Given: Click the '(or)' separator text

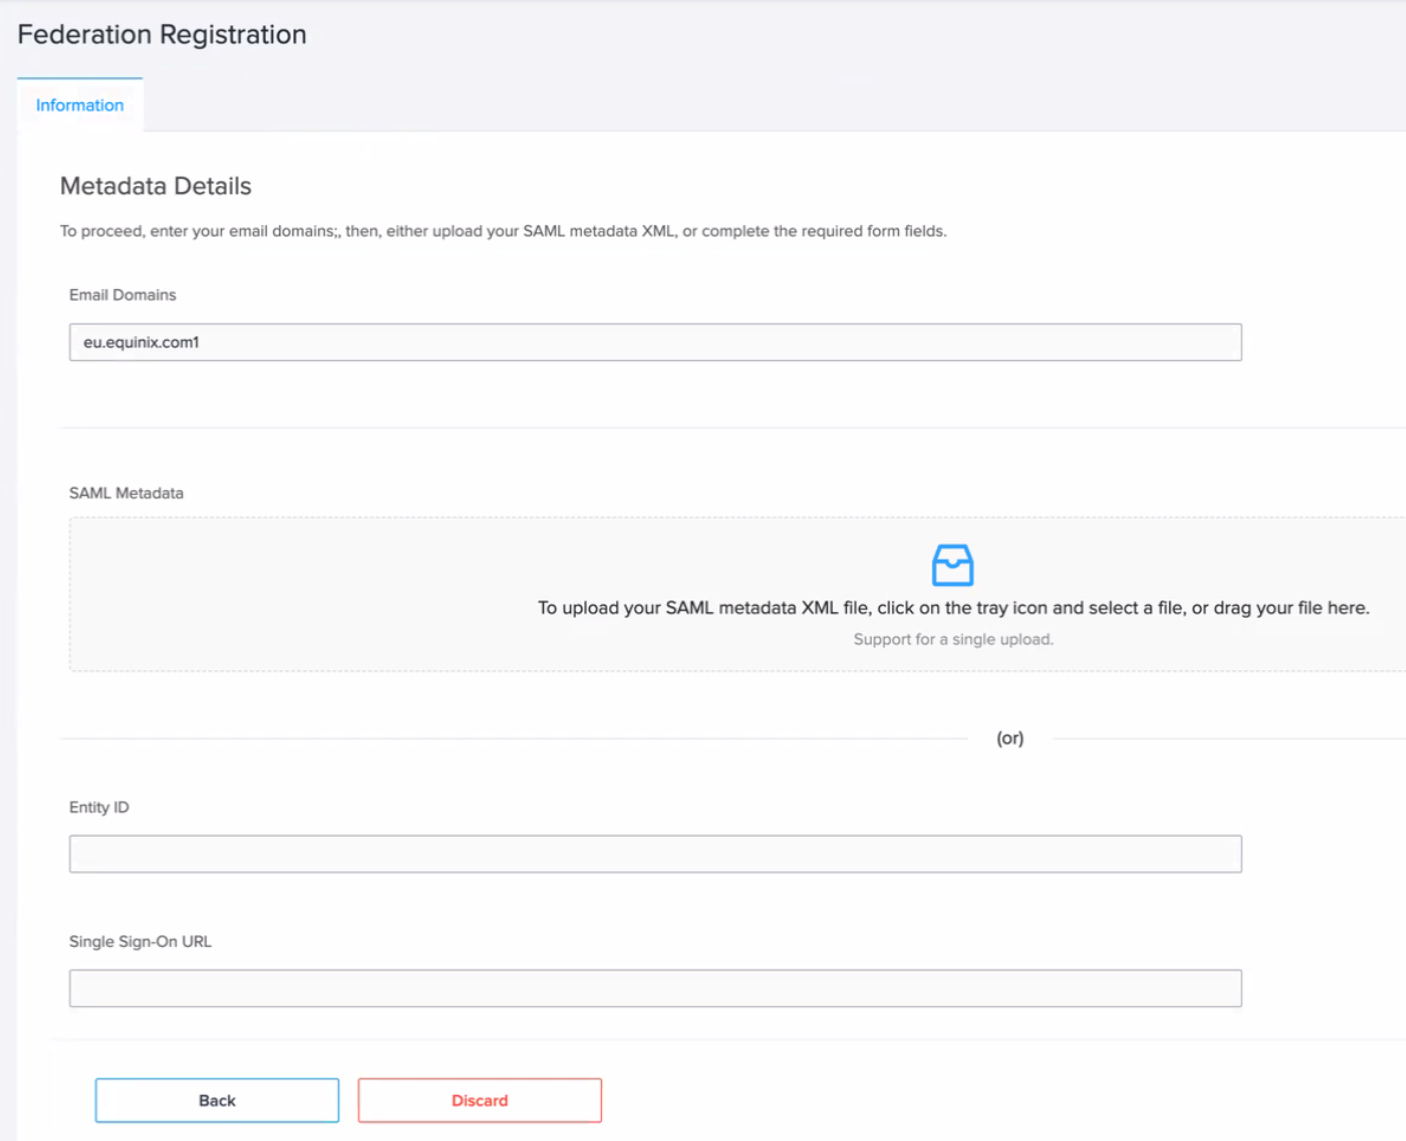Looking at the screenshot, I should [1010, 738].
